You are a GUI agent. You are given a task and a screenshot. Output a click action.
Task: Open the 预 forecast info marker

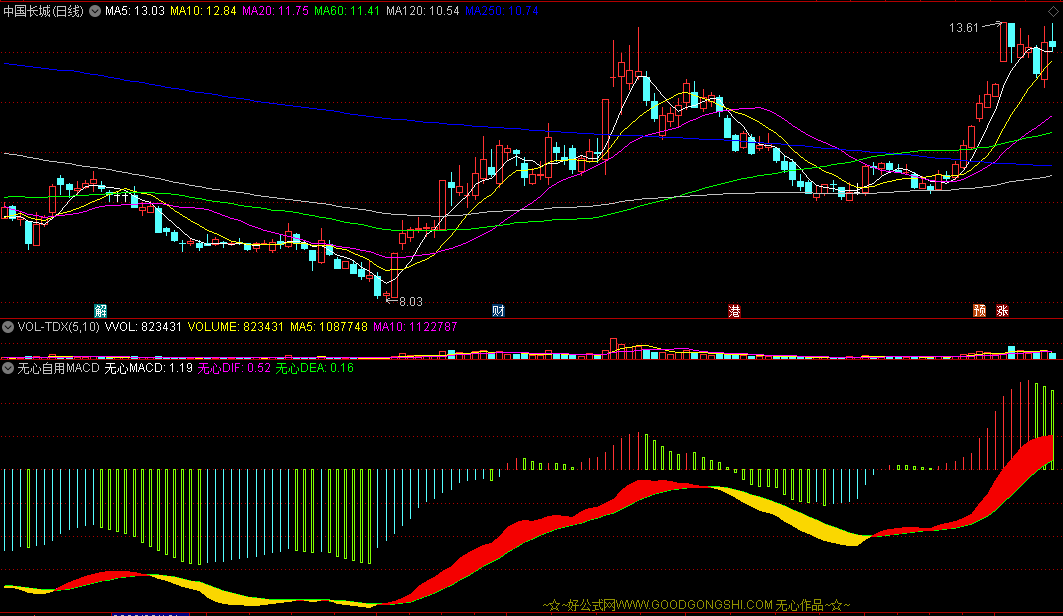[x=980, y=311]
